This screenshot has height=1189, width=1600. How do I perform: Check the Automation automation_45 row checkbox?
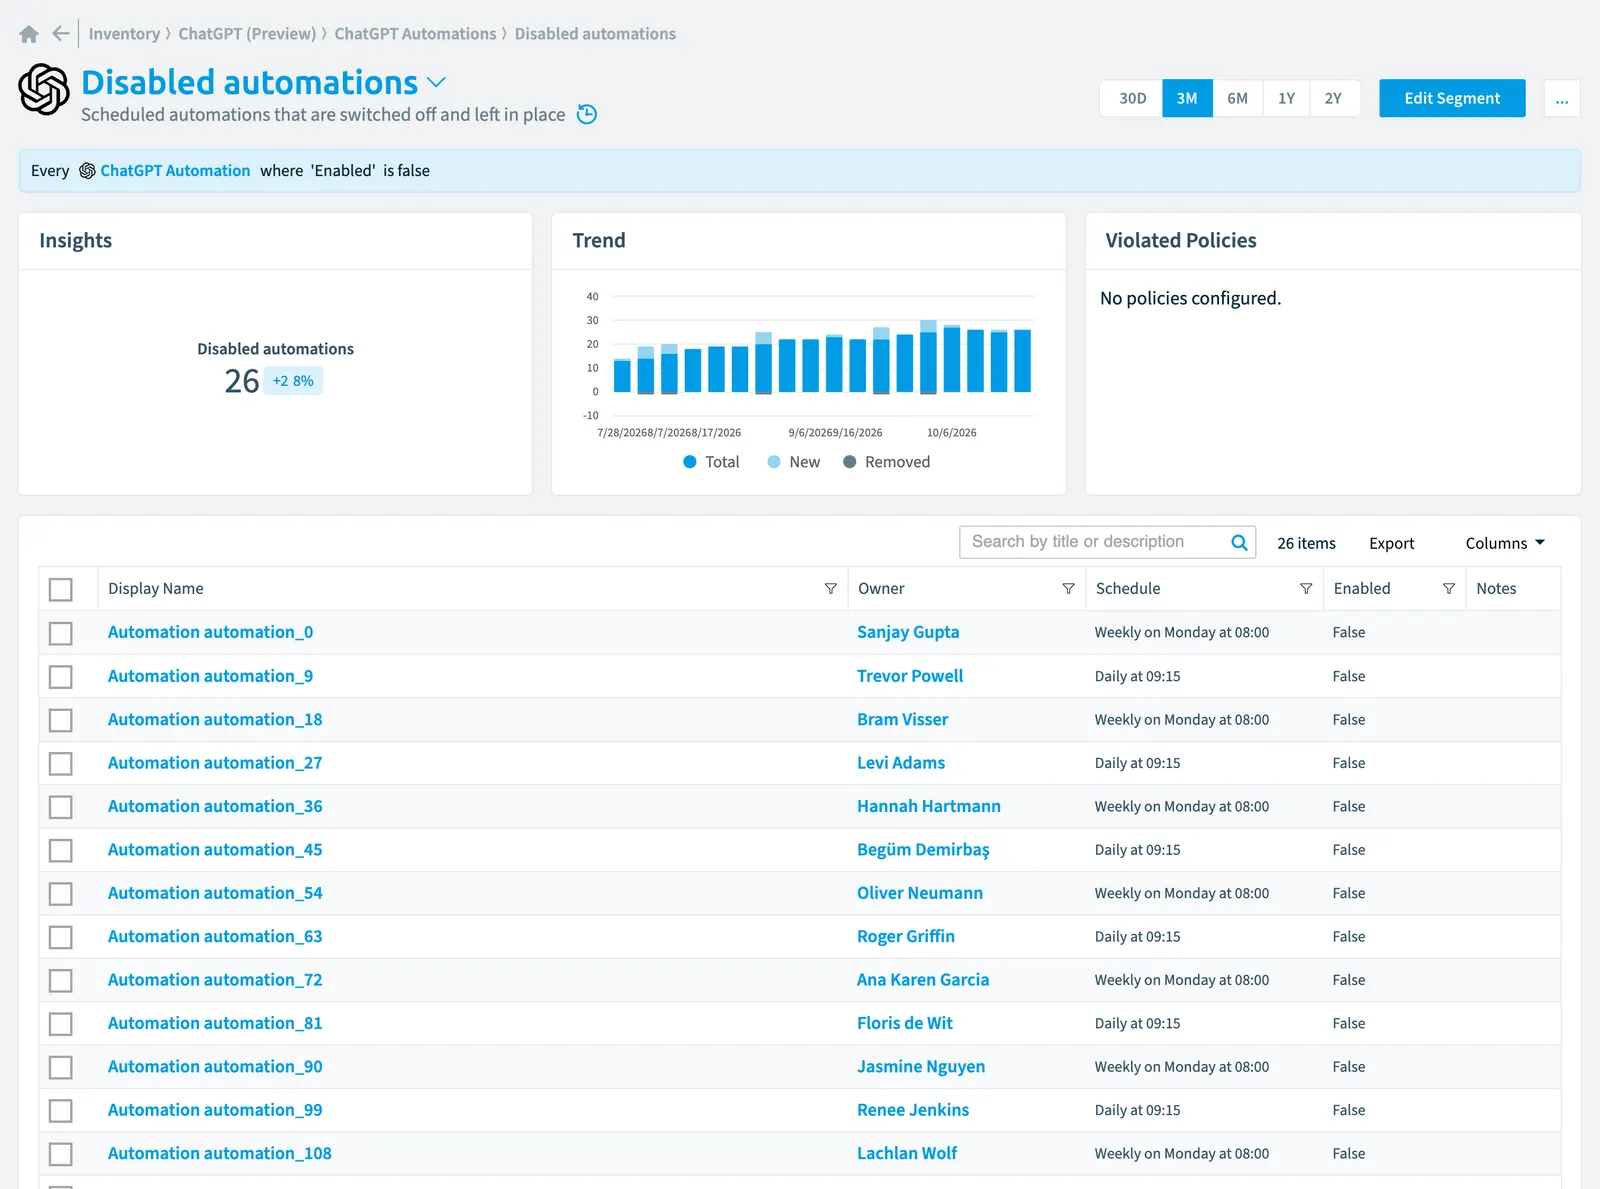coord(61,850)
